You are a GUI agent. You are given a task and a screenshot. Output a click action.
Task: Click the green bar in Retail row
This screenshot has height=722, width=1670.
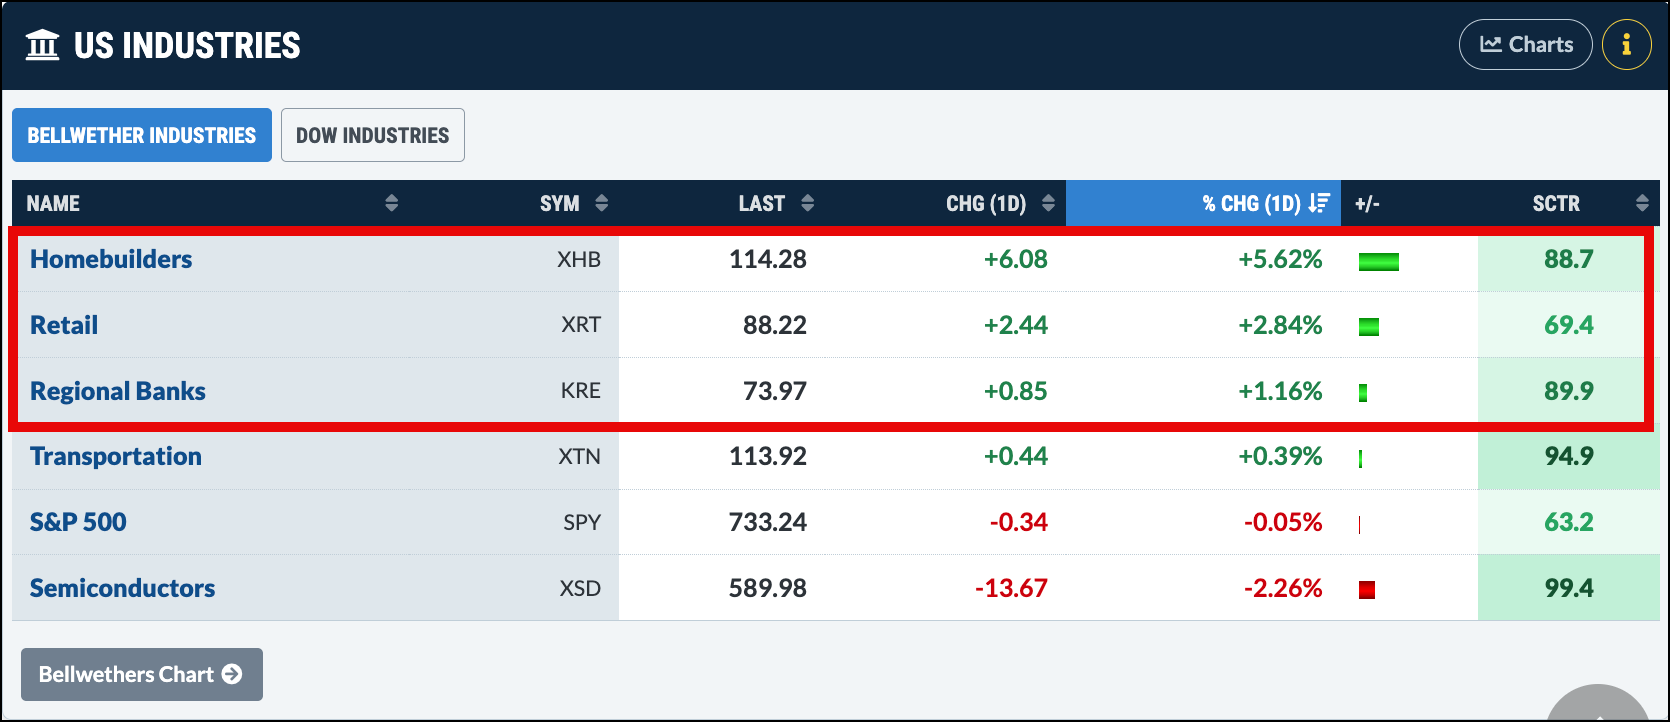click(x=1369, y=327)
